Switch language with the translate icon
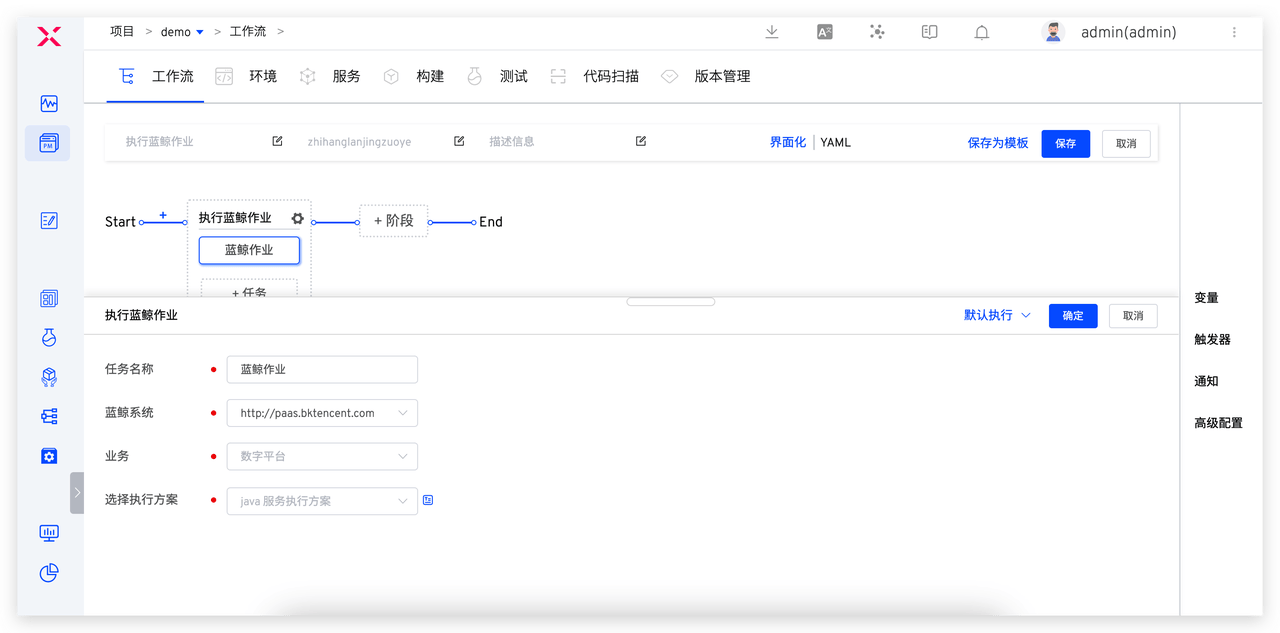Screen dimensions: 1280x633 (825, 32)
